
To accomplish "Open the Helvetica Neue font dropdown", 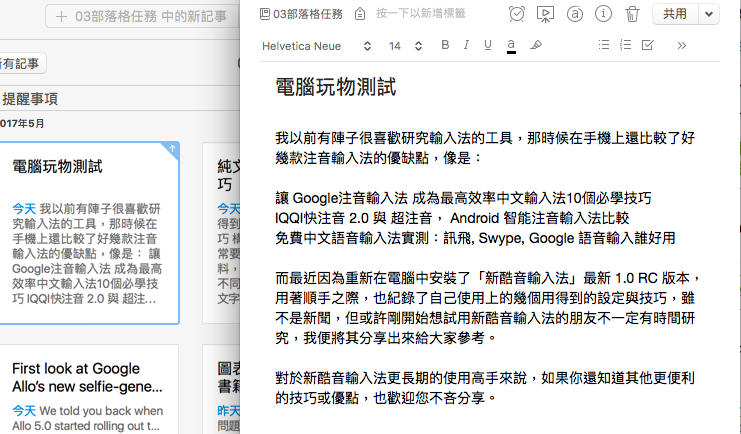I will tap(317, 46).
